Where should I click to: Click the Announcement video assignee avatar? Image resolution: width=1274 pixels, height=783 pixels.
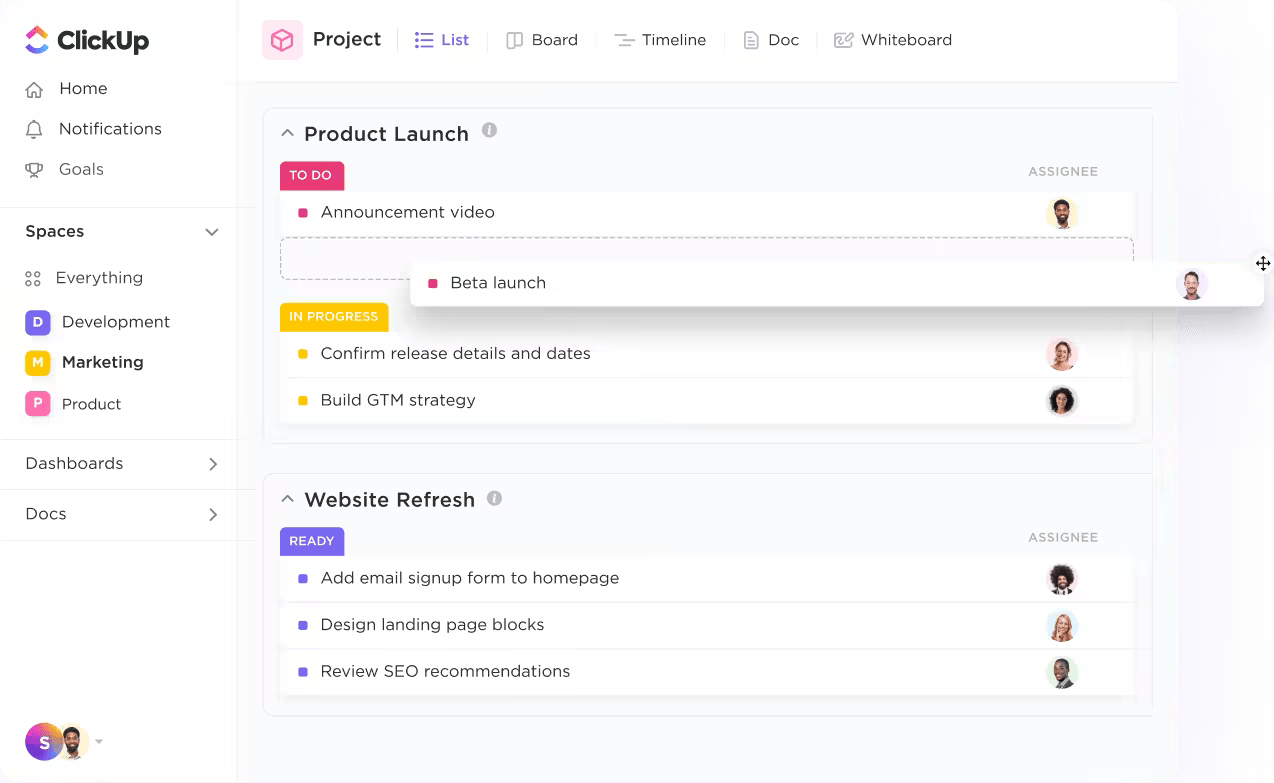(1062, 213)
